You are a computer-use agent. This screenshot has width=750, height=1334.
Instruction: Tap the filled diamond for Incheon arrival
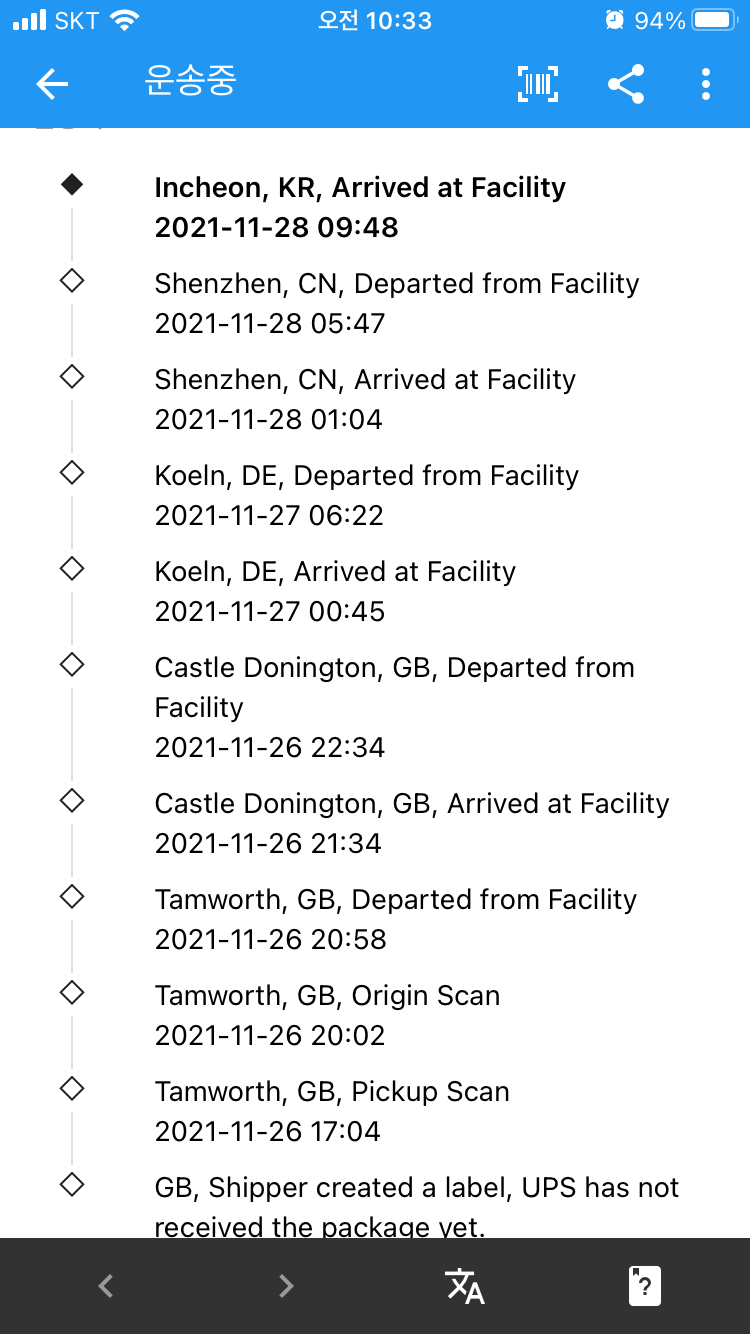(x=72, y=185)
